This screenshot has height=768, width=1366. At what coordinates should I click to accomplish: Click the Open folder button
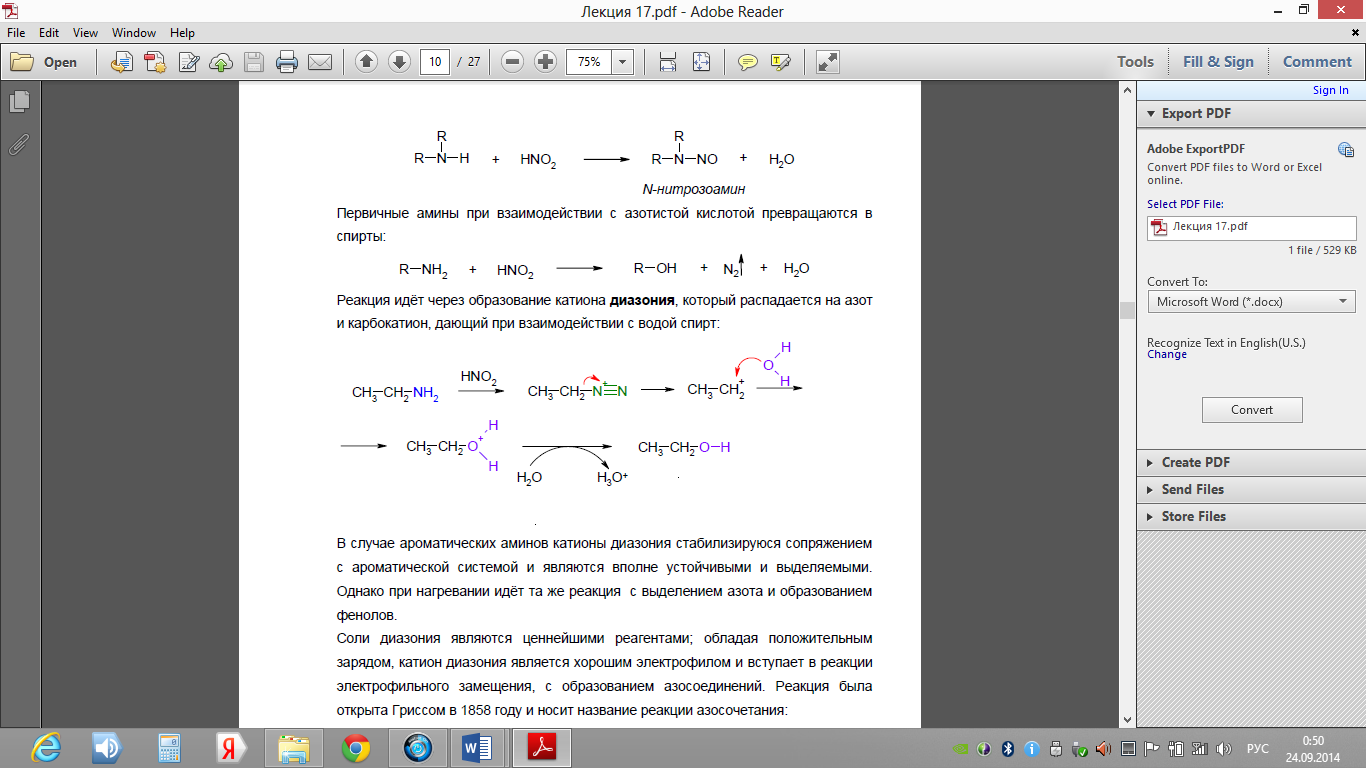[44, 62]
